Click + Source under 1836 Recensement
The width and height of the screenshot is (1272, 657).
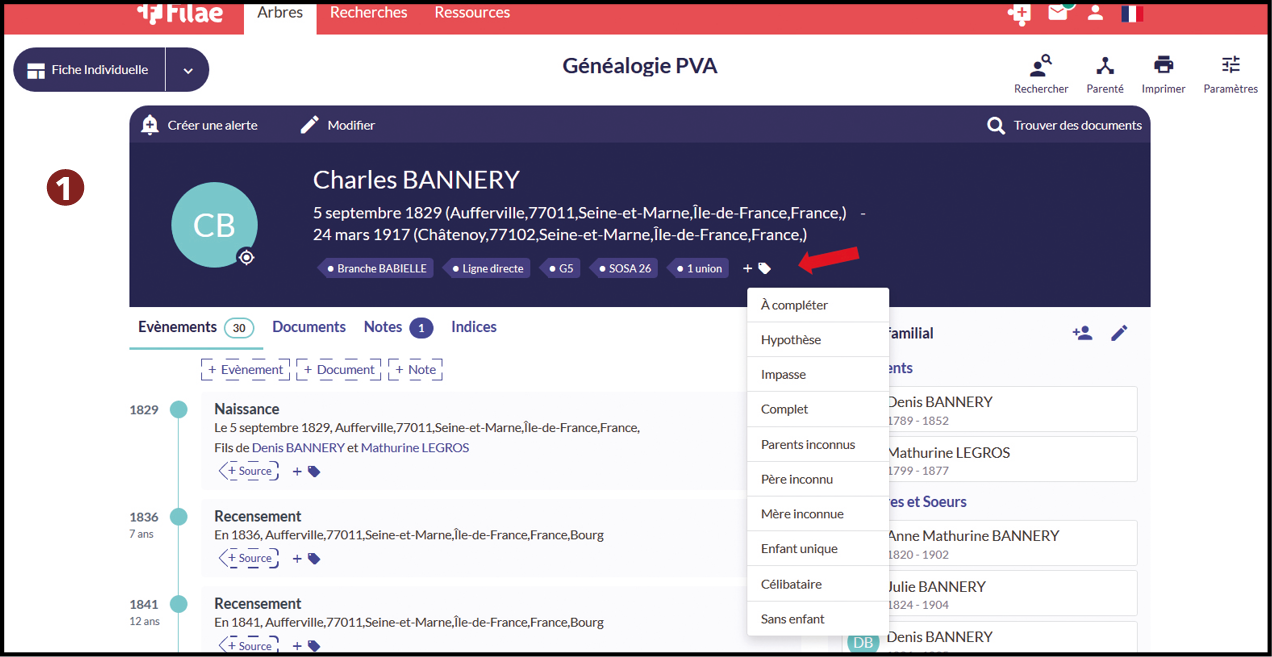tap(249, 558)
